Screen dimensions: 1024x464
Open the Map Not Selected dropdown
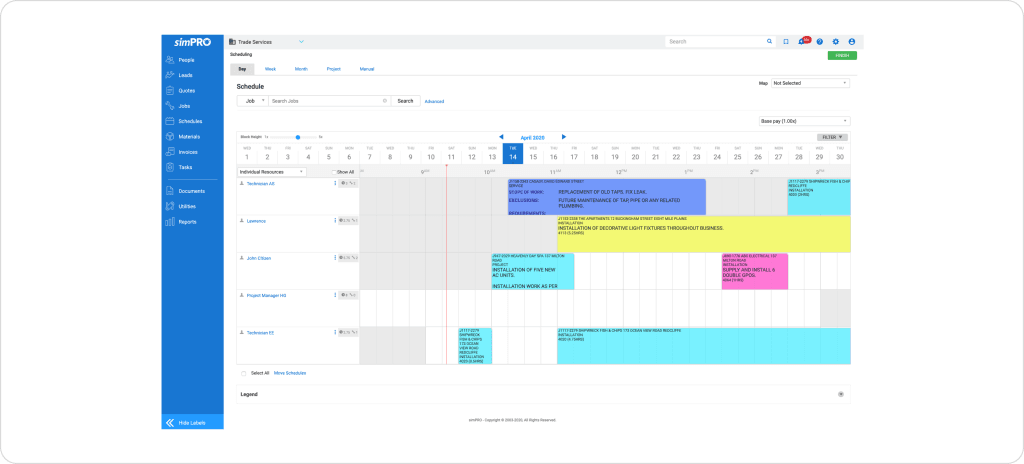(810, 84)
